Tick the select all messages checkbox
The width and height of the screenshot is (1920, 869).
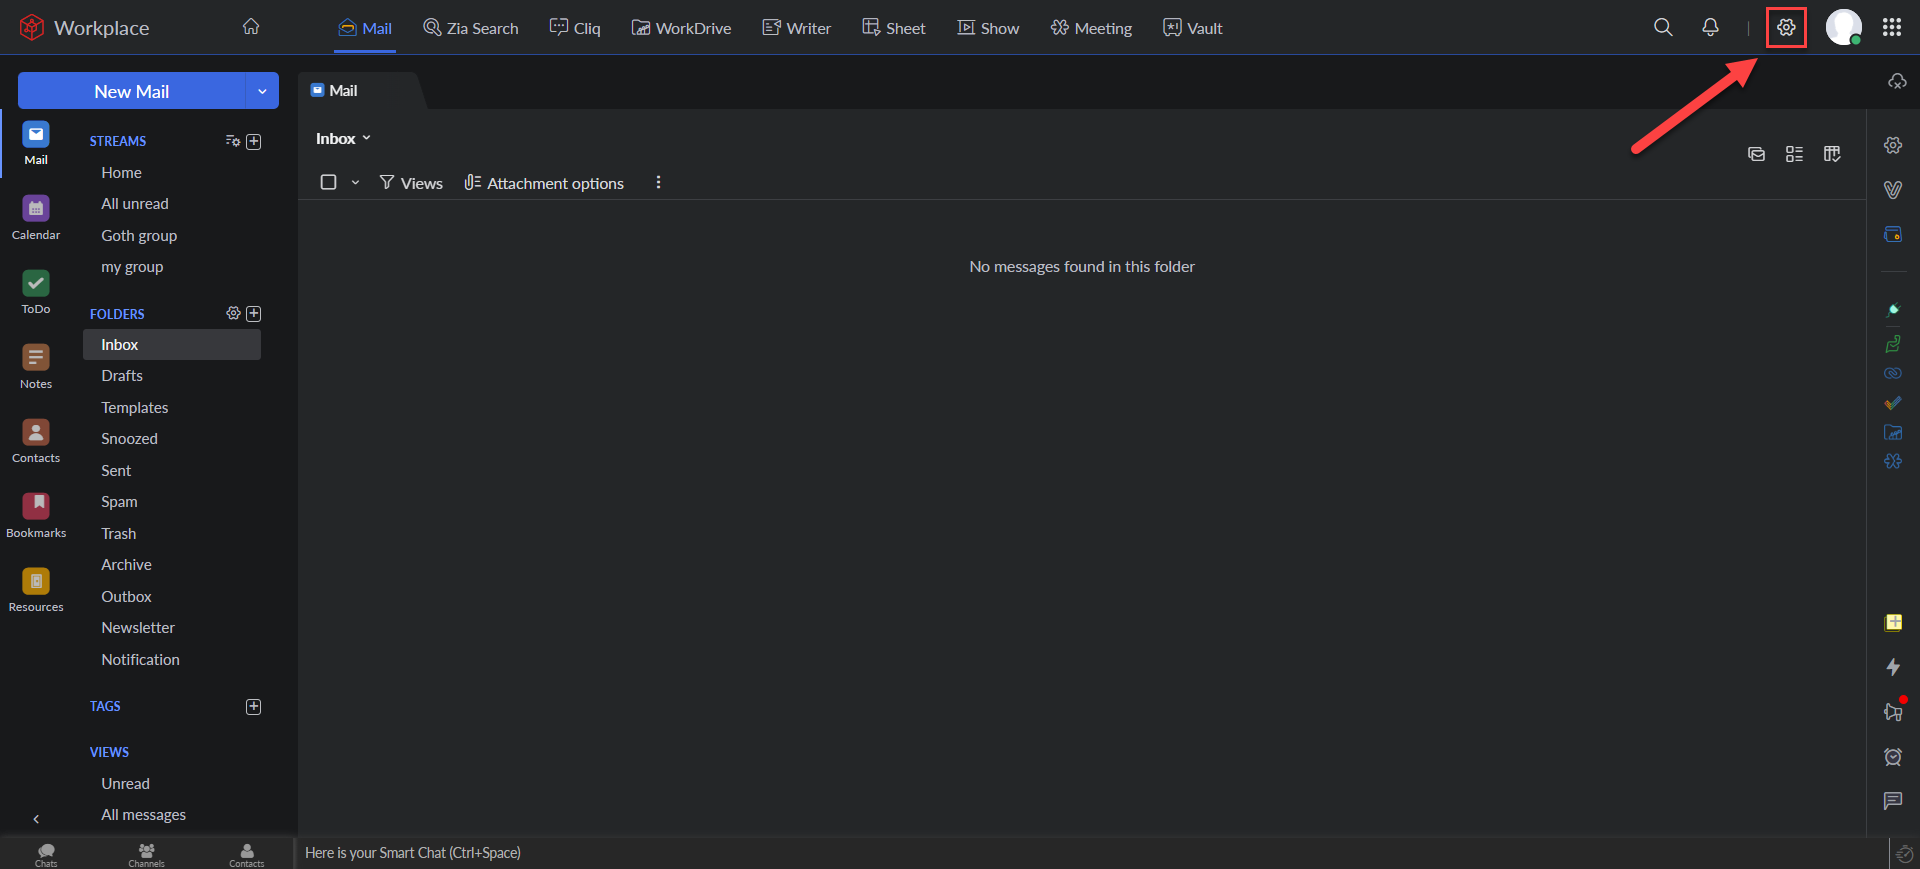328,182
